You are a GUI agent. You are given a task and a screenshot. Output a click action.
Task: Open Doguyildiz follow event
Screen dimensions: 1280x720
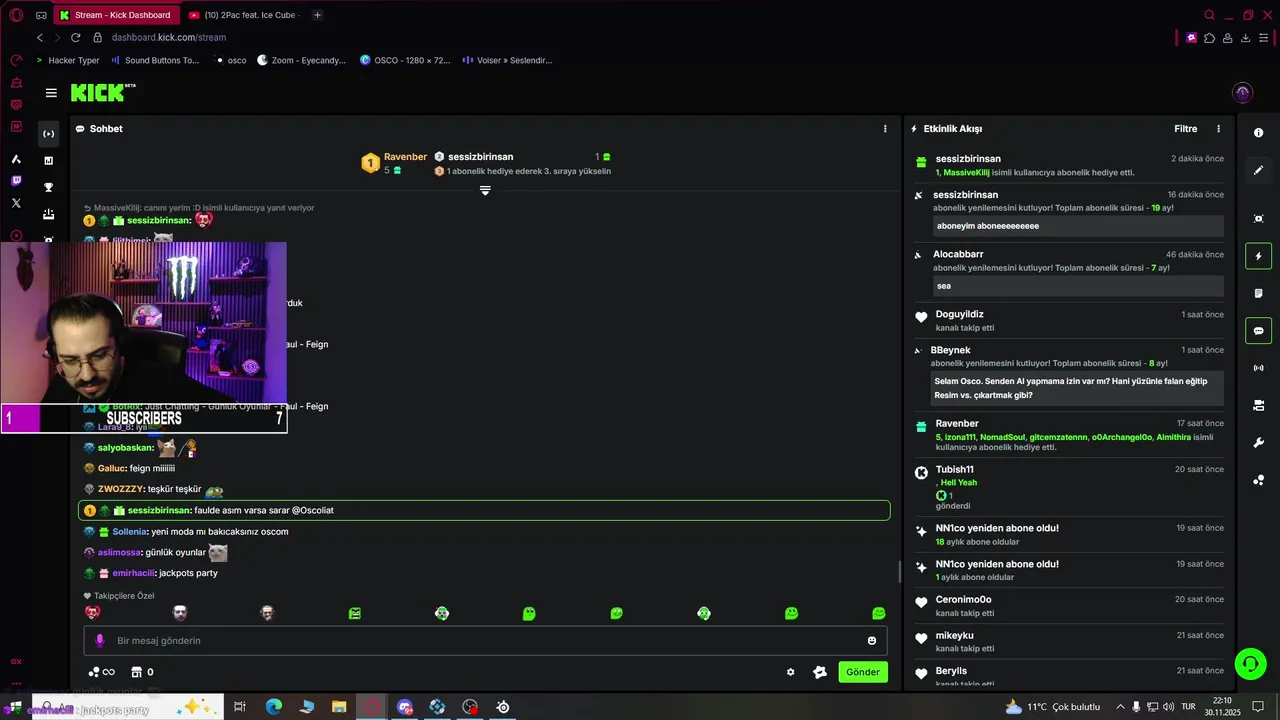(x=1069, y=321)
